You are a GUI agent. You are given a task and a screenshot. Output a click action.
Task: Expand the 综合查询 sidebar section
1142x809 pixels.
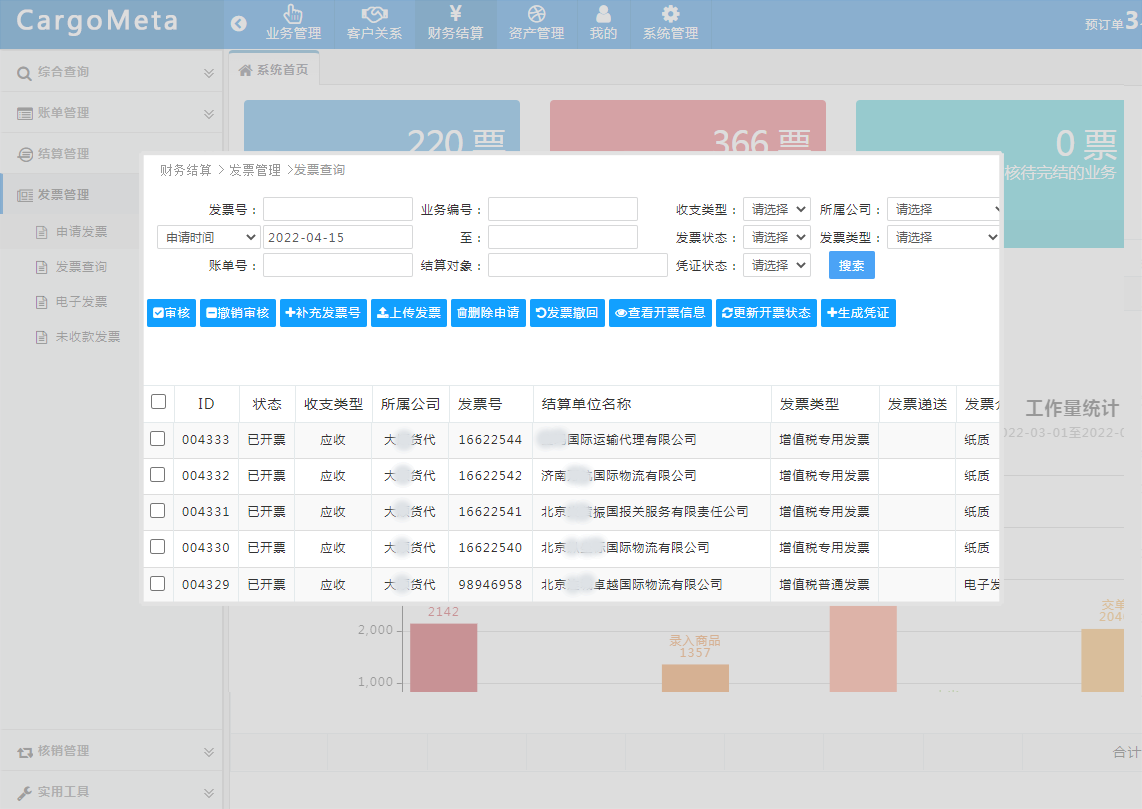[x=208, y=73]
